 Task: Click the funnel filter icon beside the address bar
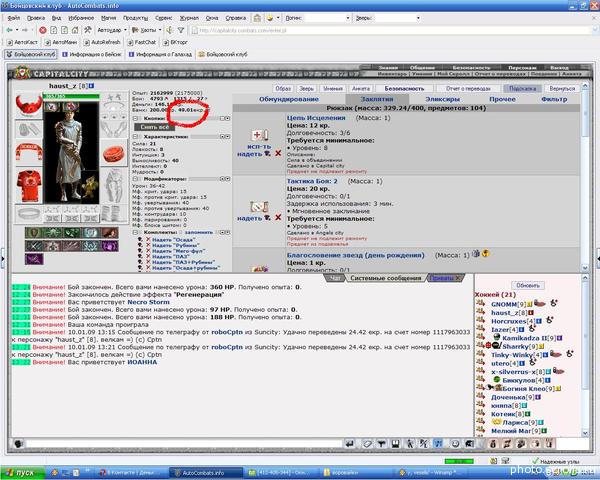[x=181, y=30]
